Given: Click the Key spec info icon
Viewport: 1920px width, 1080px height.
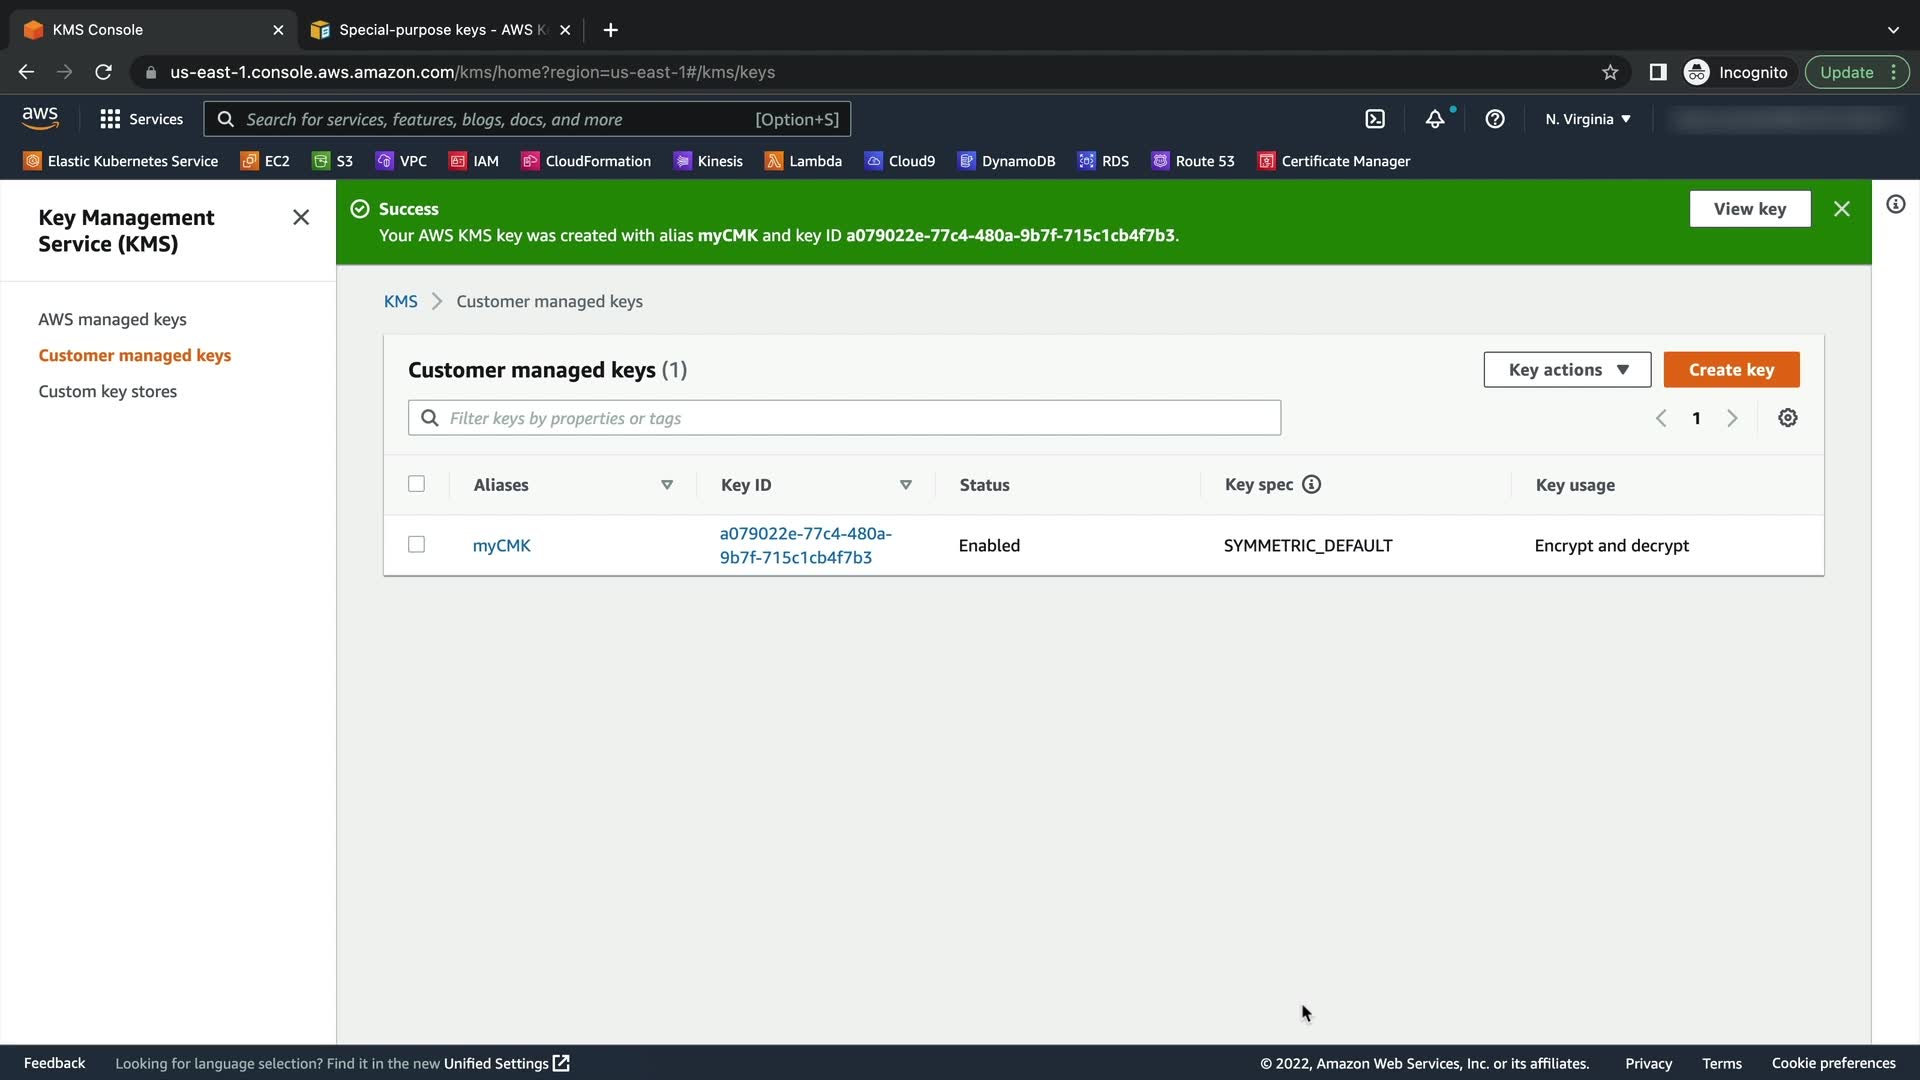Looking at the screenshot, I should (x=1311, y=484).
